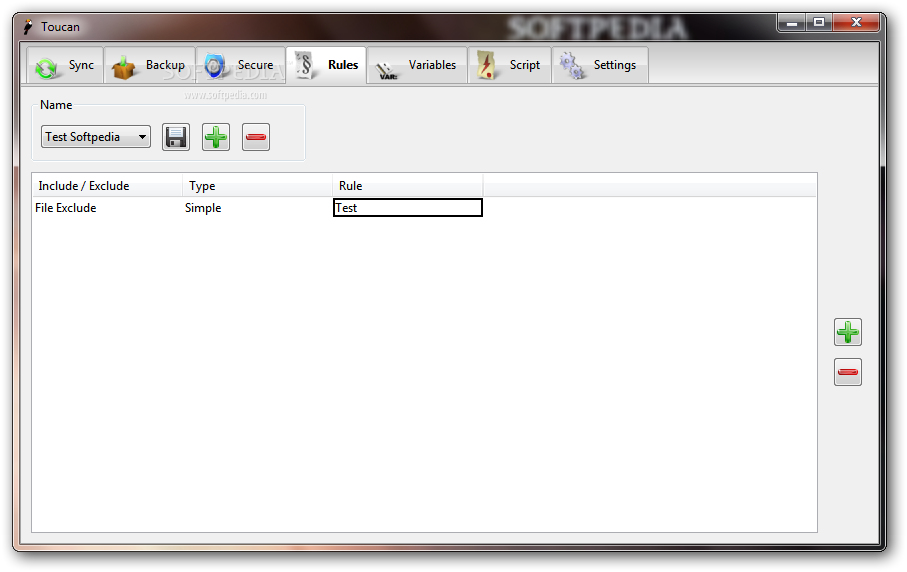Click the Rule column header
907x572 pixels.
(408, 186)
